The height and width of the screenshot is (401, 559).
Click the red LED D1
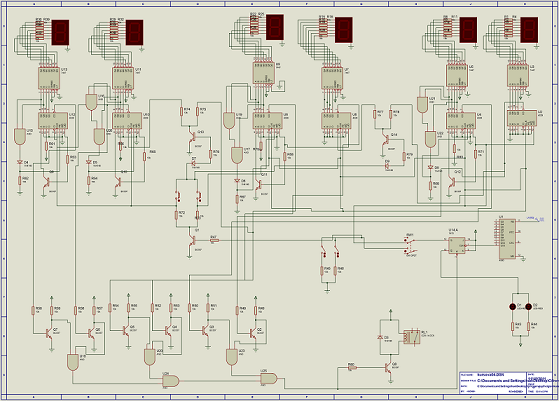click(x=512, y=307)
